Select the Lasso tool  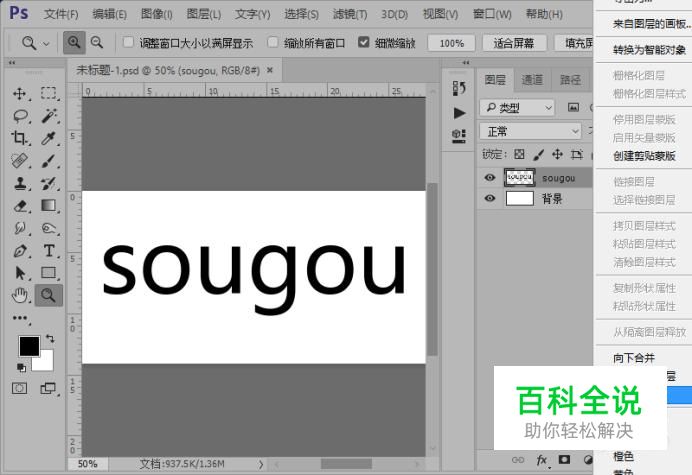point(20,116)
